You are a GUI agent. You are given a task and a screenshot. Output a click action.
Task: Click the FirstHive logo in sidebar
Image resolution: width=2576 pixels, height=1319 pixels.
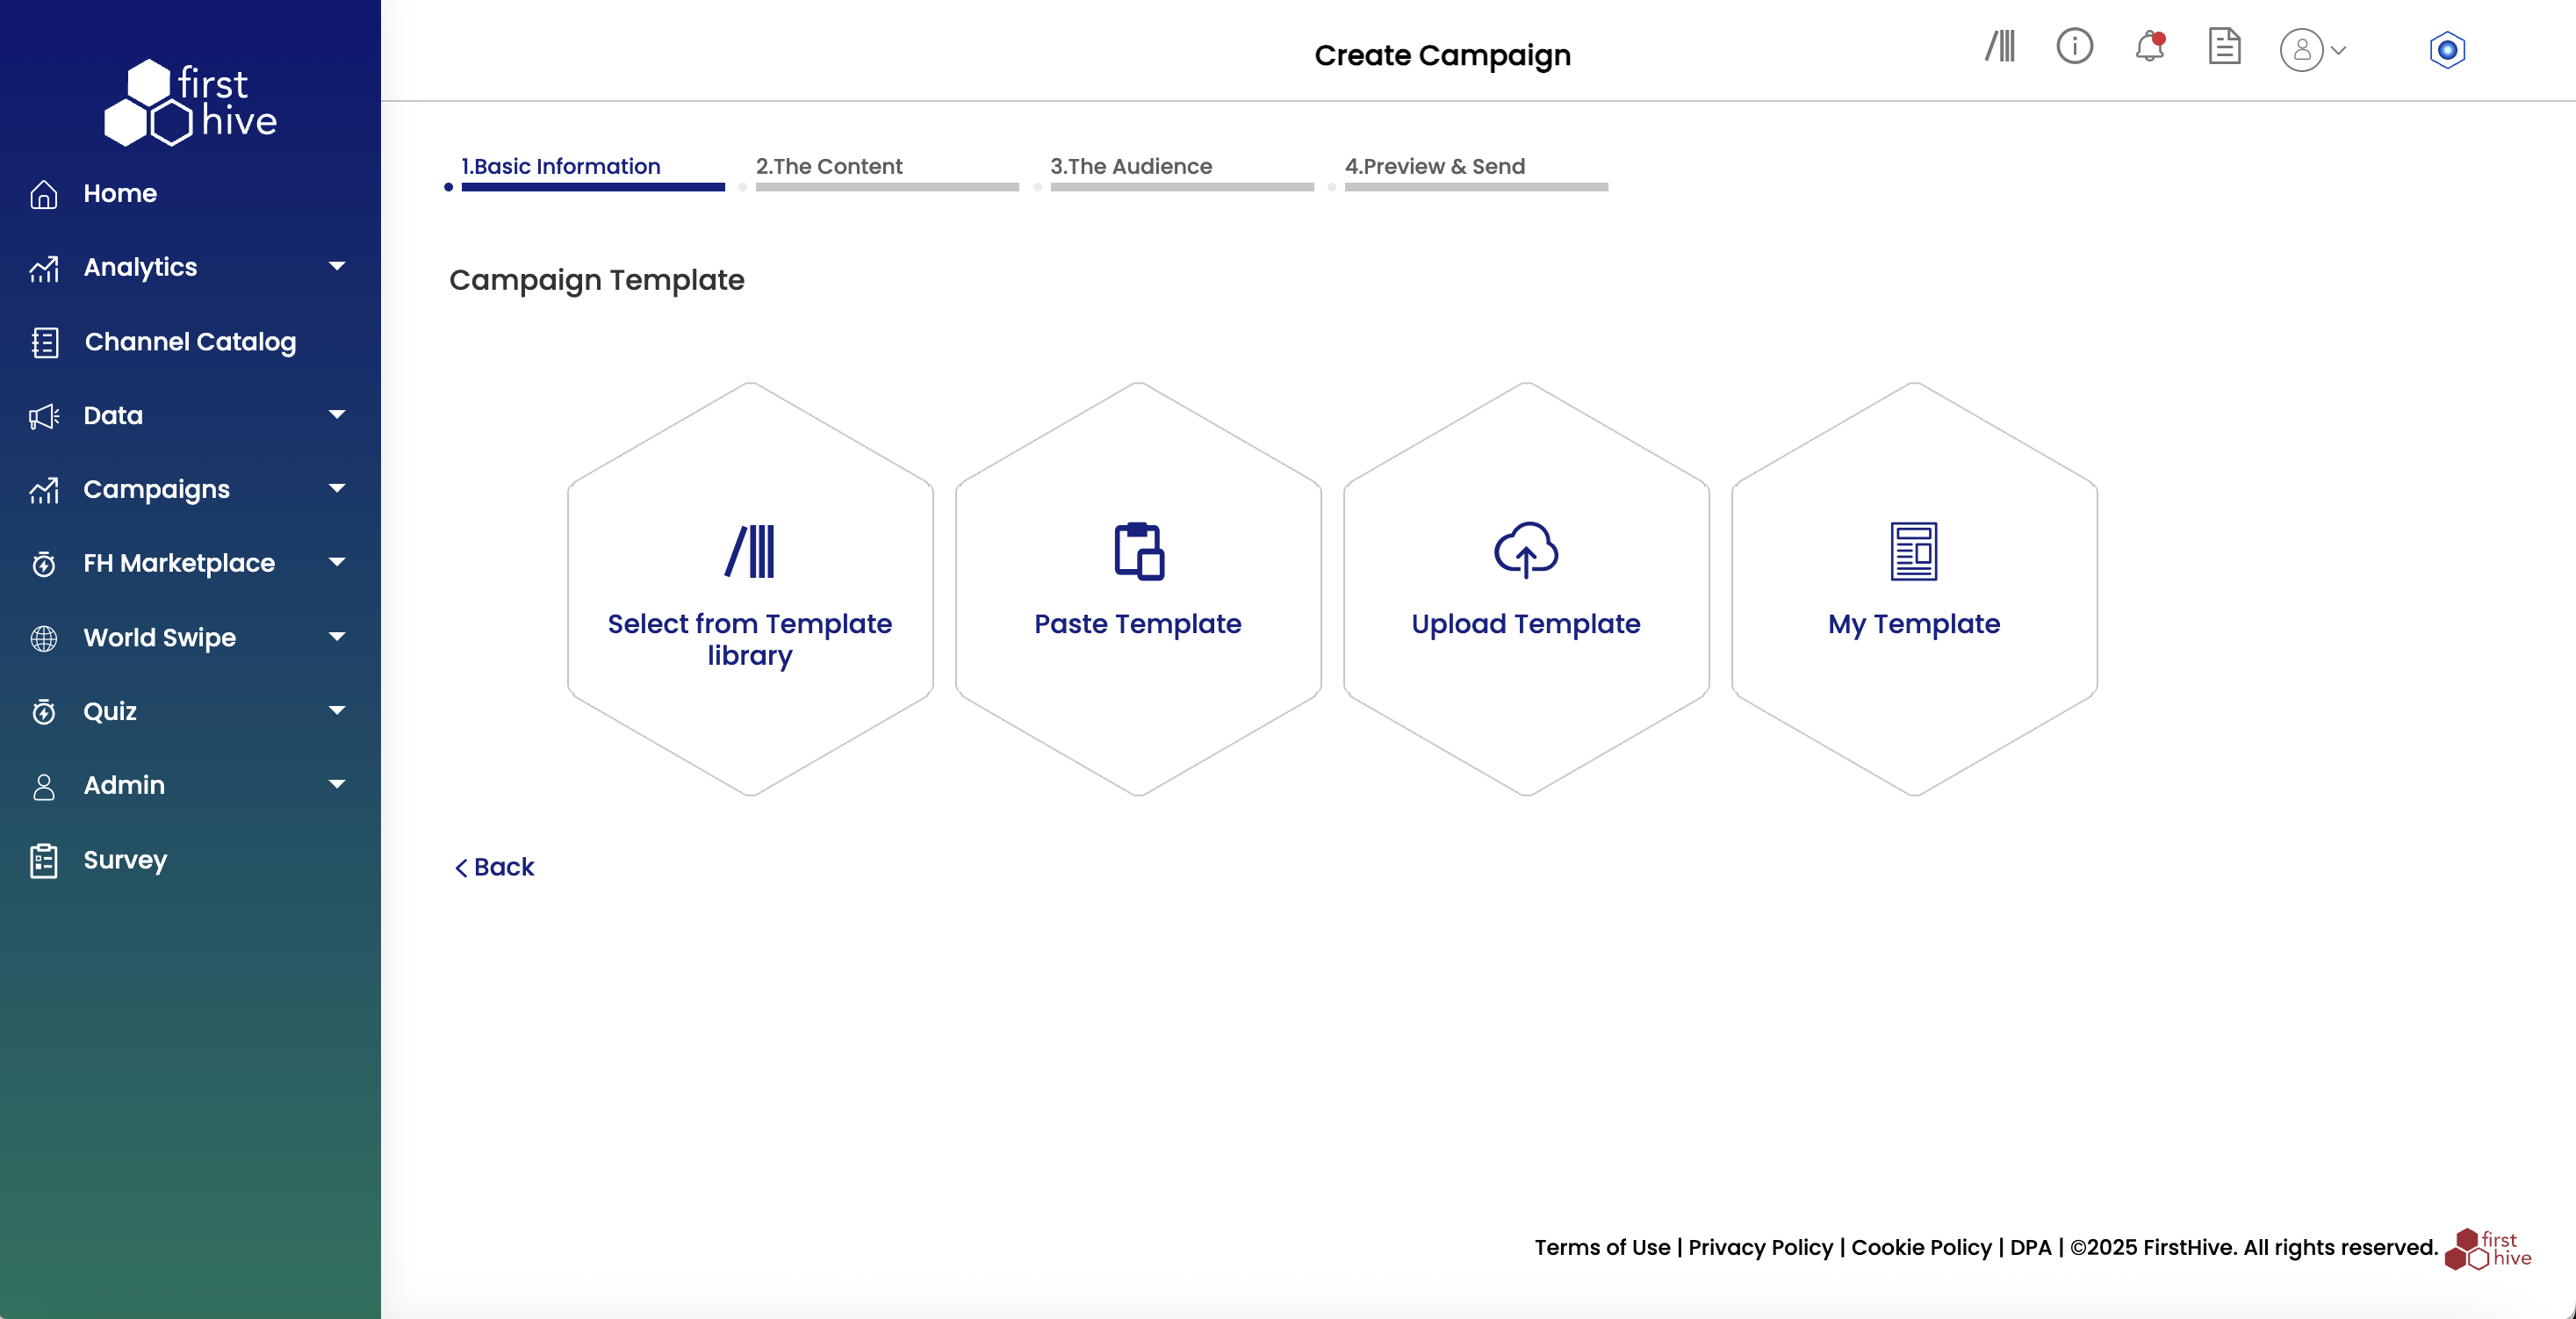pyautogui.click(x=190, y=103)
